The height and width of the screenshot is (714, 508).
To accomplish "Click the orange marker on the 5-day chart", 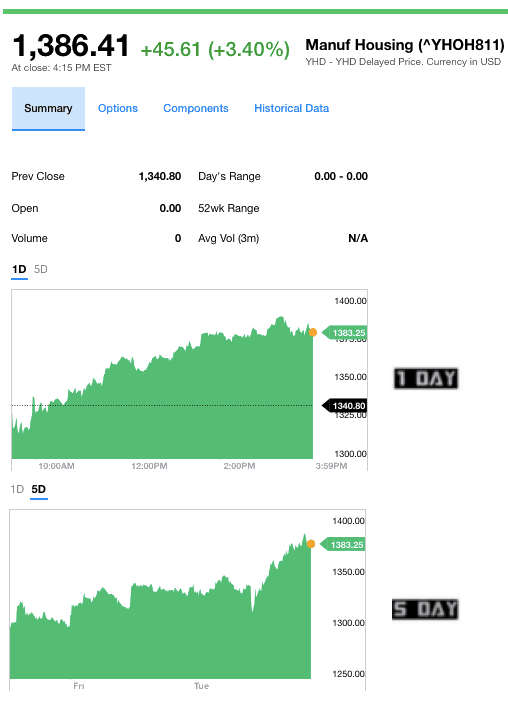I will point(311,544).
